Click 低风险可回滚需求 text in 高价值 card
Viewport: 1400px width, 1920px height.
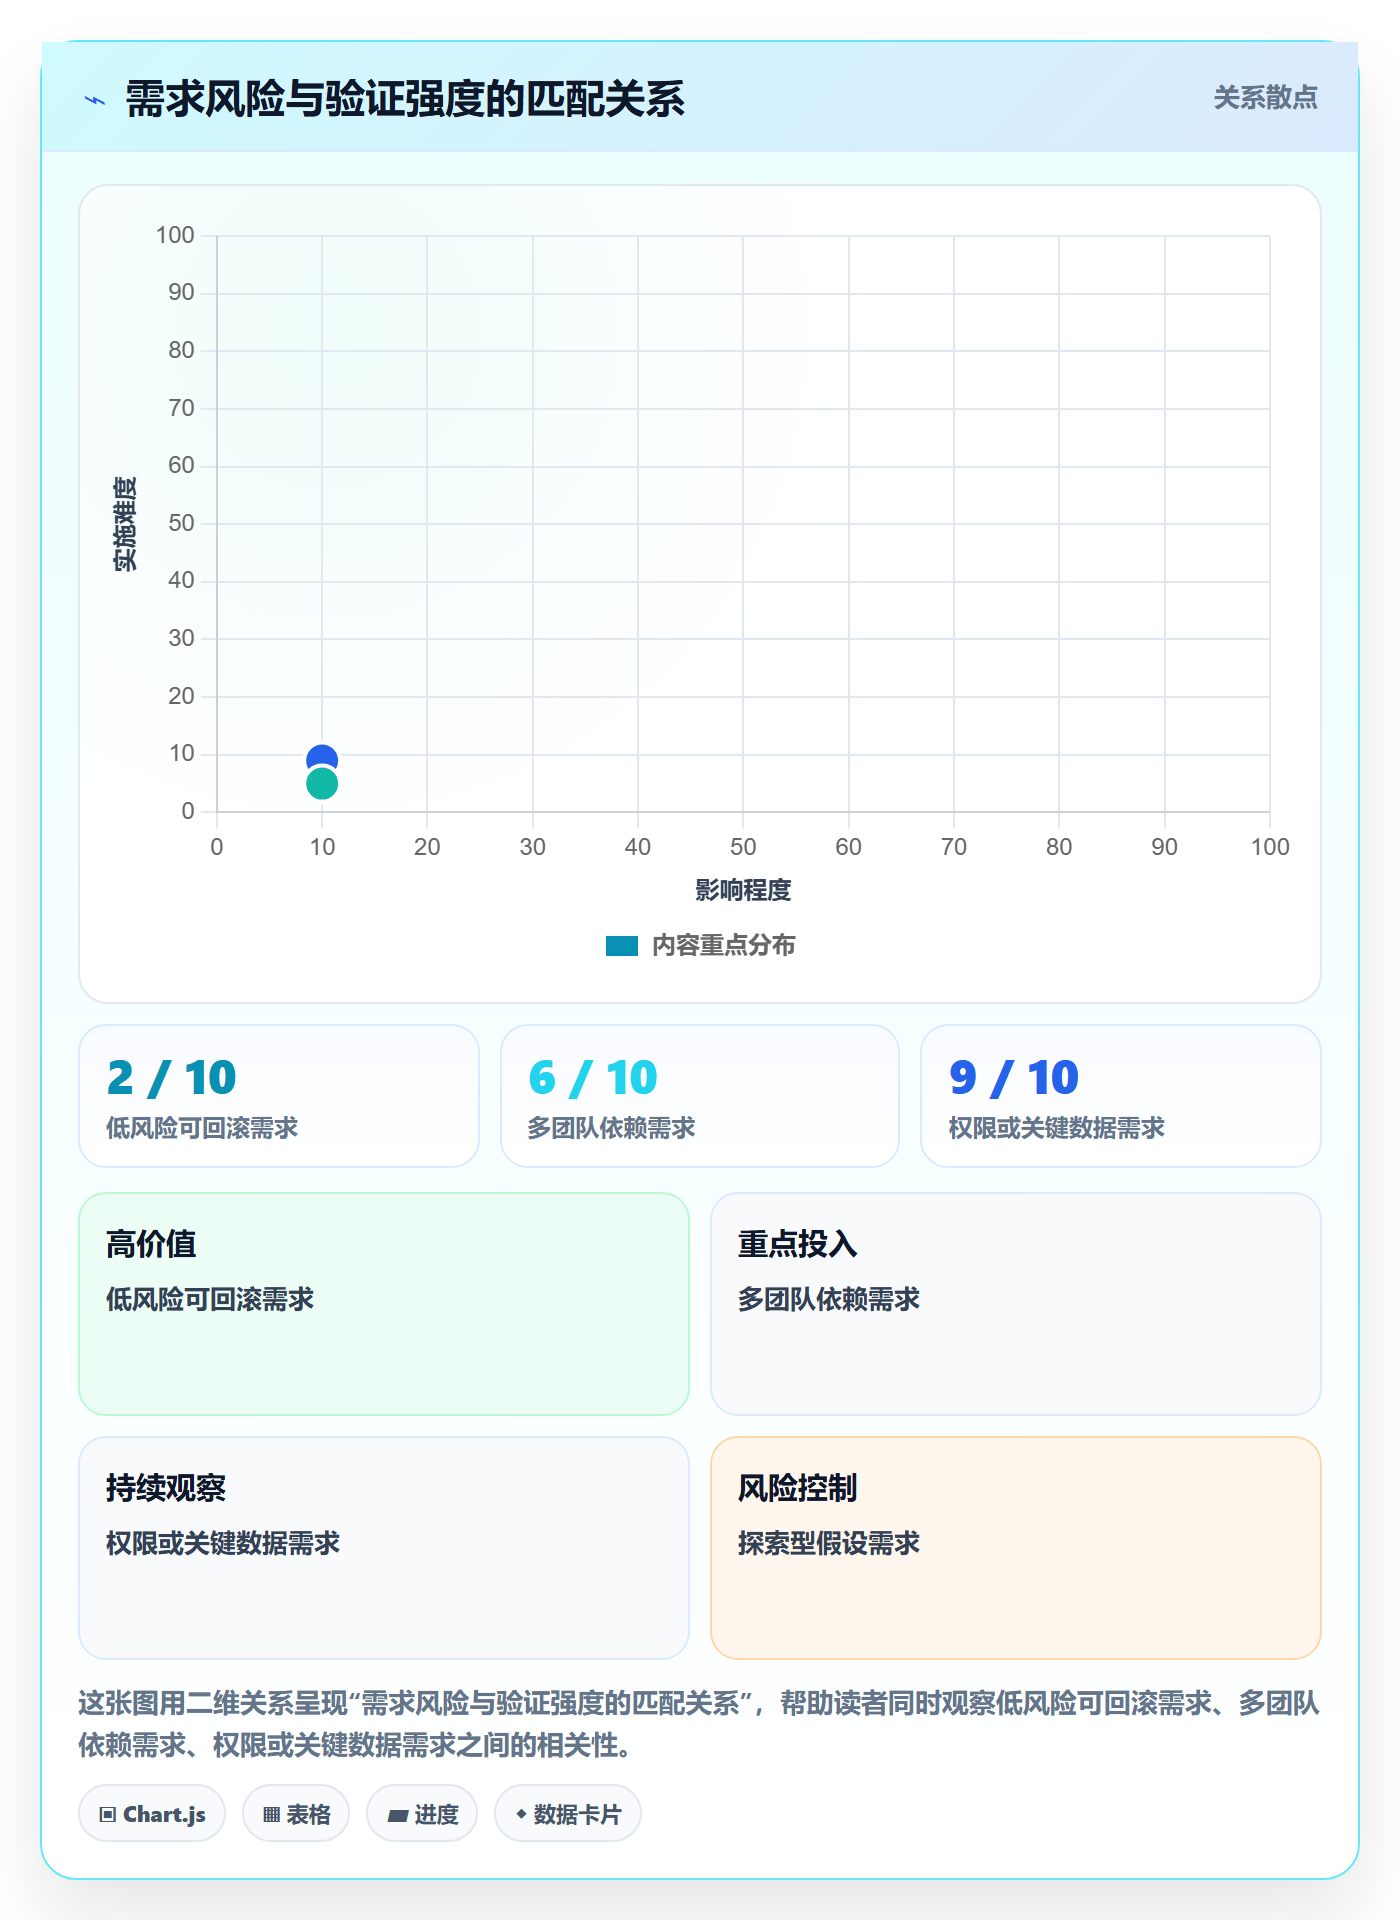[x=210, y=1299]
